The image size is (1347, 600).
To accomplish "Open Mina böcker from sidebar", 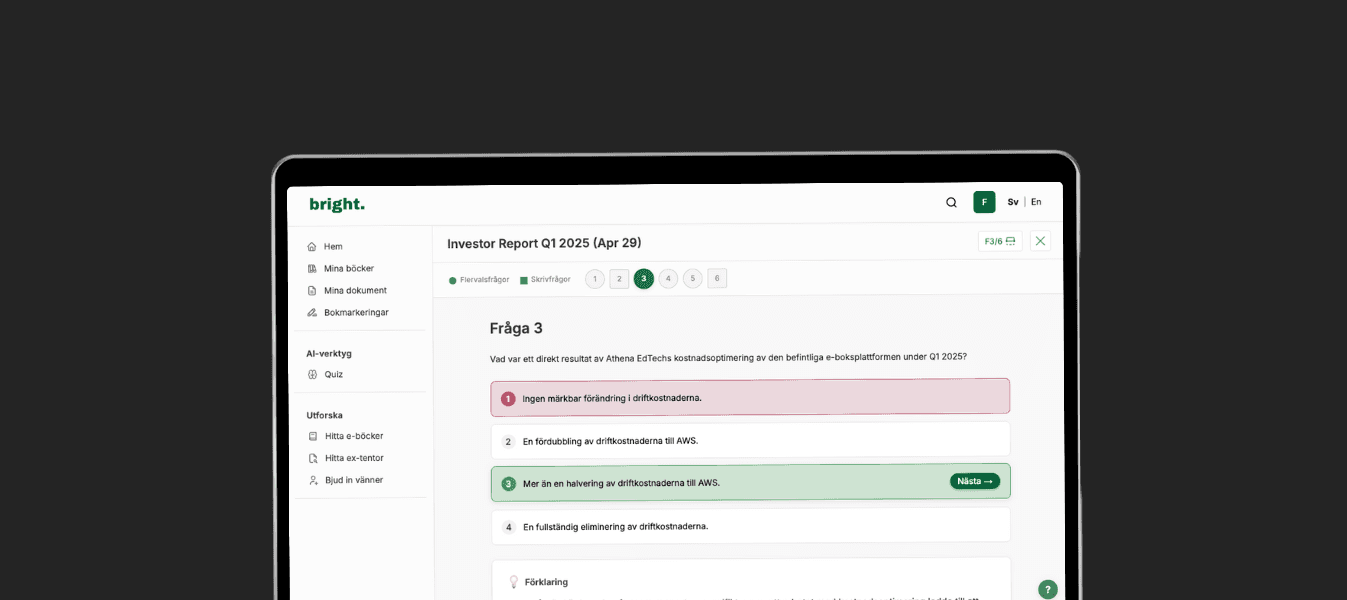I will [348, 269].
